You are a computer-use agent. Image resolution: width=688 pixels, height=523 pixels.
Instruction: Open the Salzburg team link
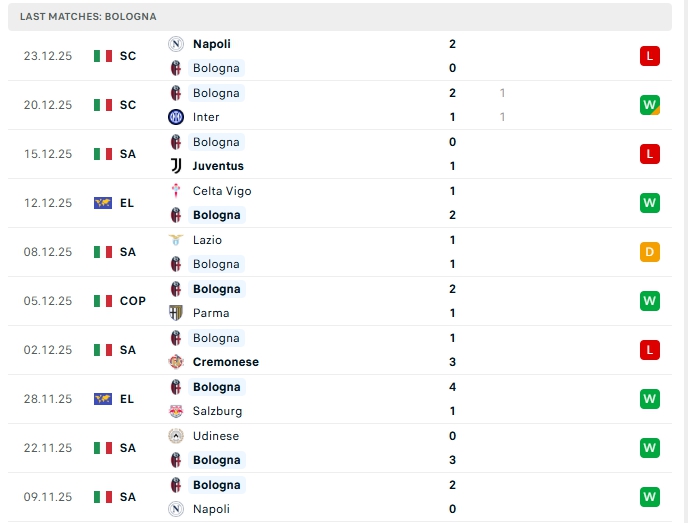(217, 411)
